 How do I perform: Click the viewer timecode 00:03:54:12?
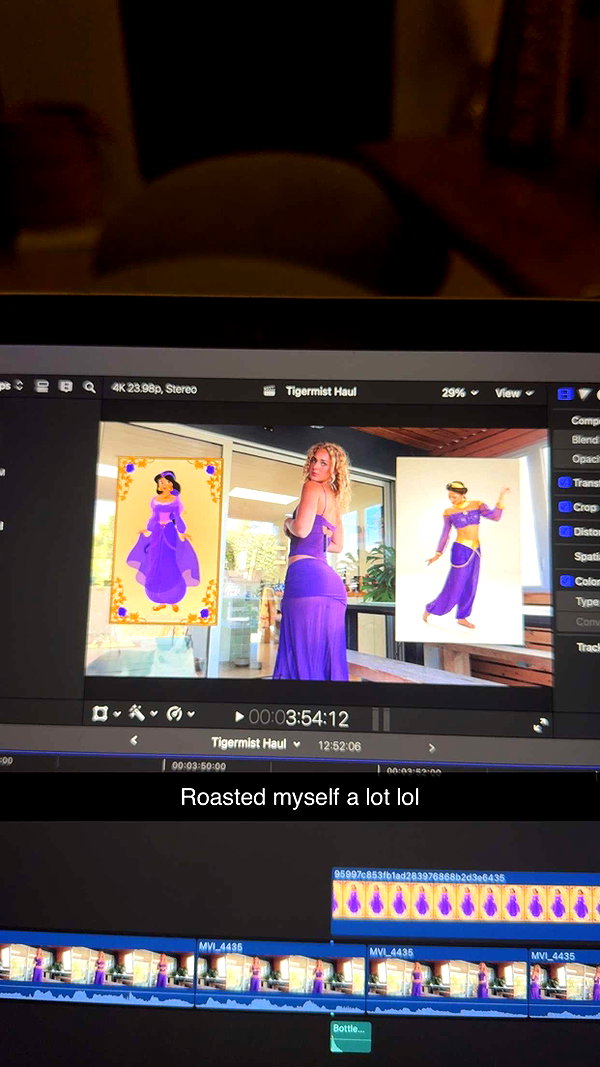tap(298, 718)
